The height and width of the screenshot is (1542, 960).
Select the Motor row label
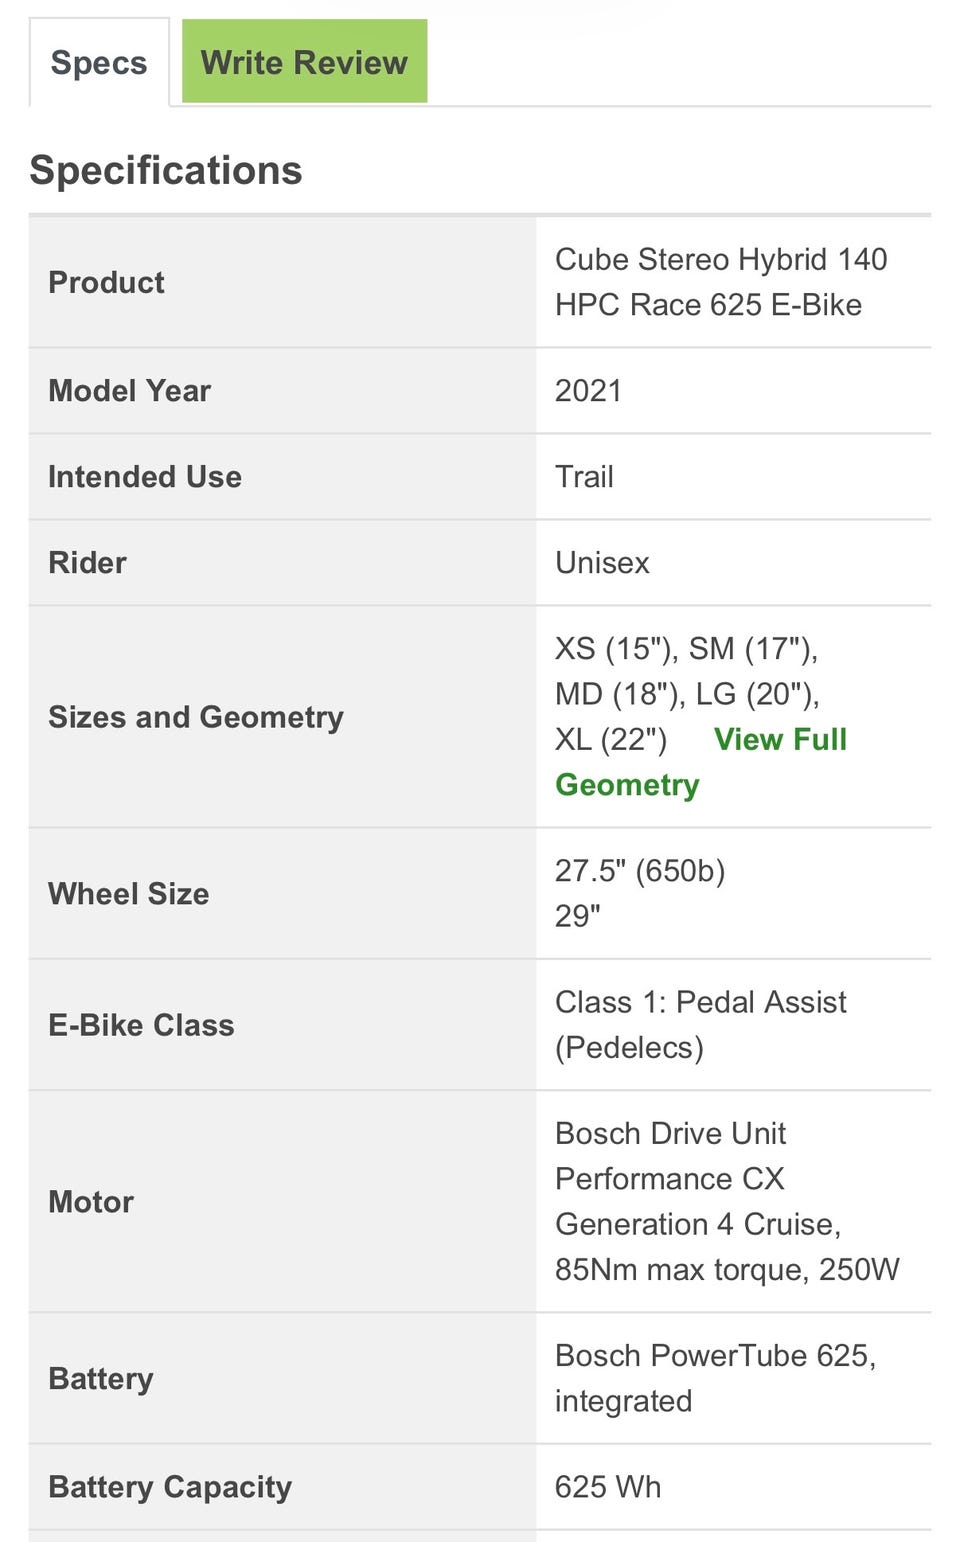tap(91, 1202)
